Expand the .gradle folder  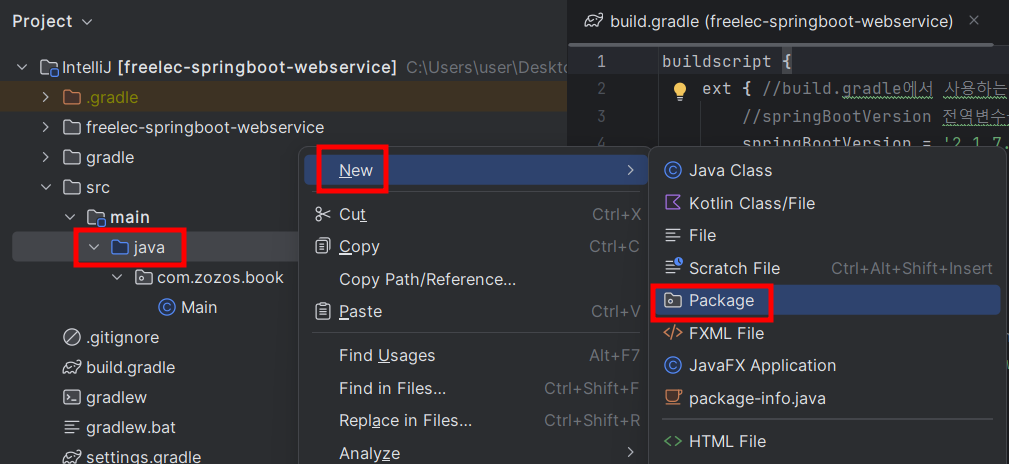[46, 97]
